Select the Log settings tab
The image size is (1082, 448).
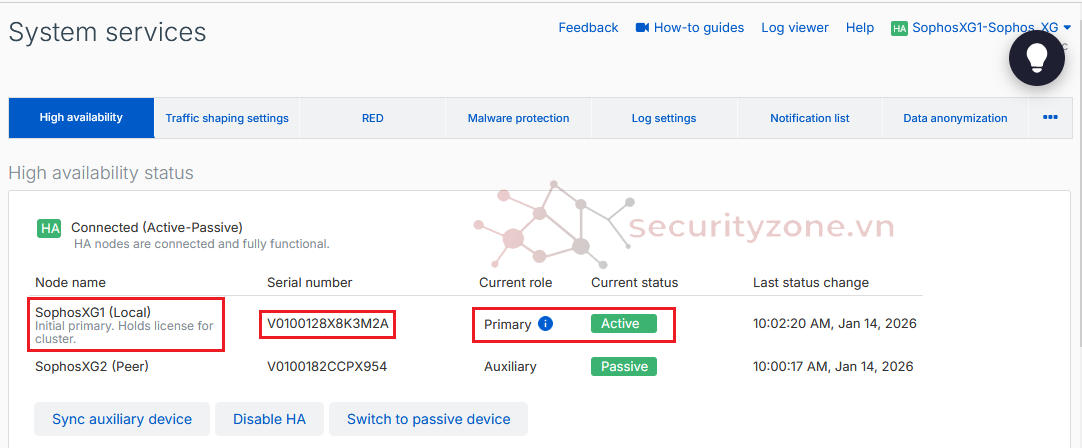click(x=664, y=118)
